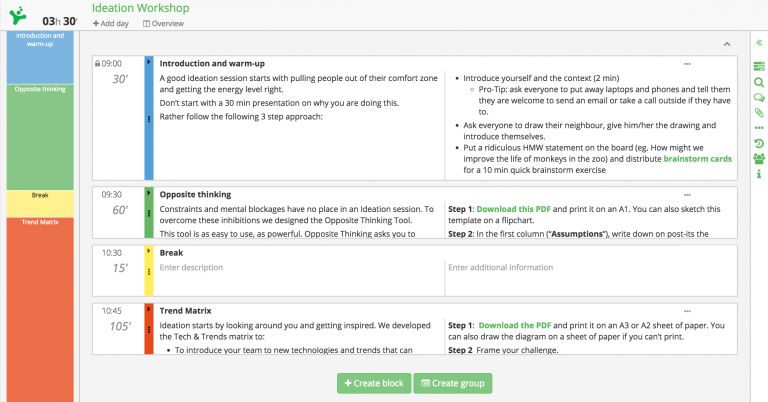Viewport: 768px width, 402px height.
Task: Open the team members people icon
Action: (759, 159)
